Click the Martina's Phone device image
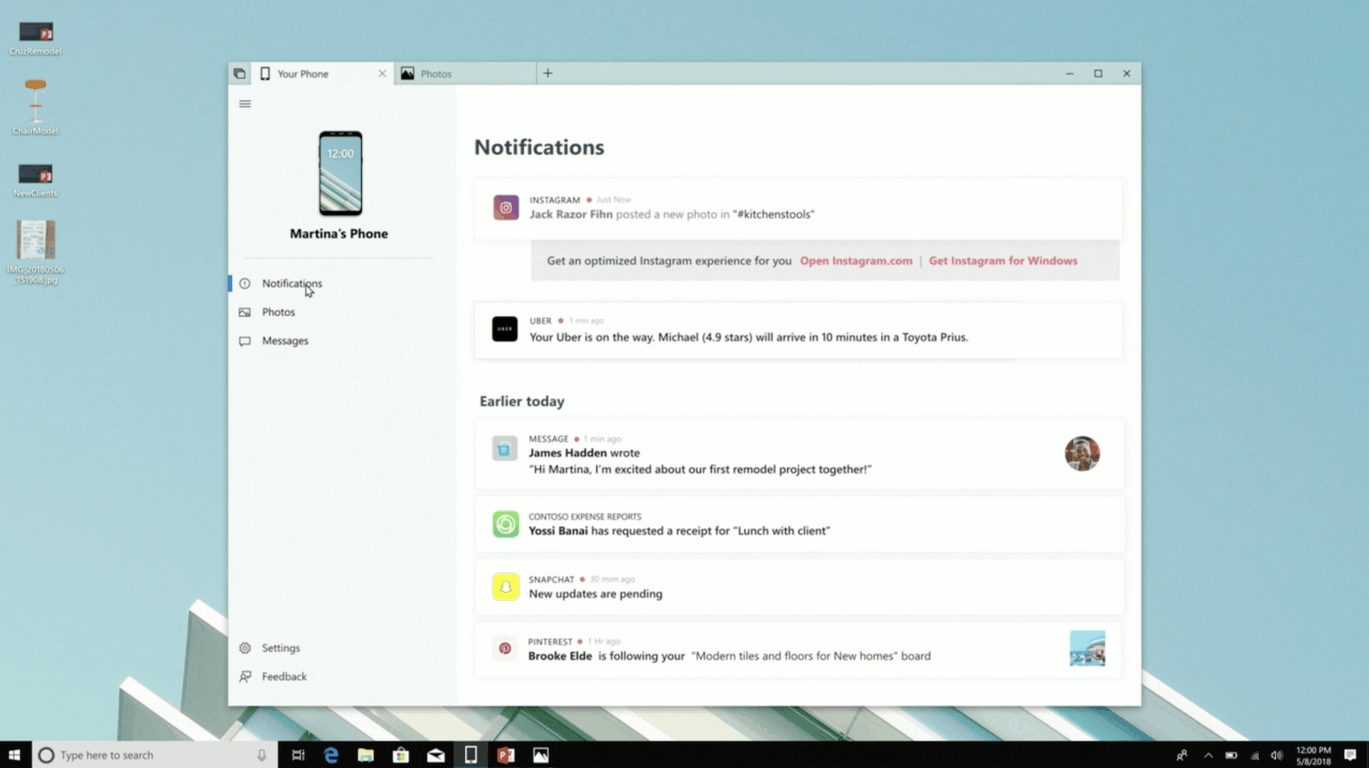The image size is (1369, 768). (x=340, y=173)
